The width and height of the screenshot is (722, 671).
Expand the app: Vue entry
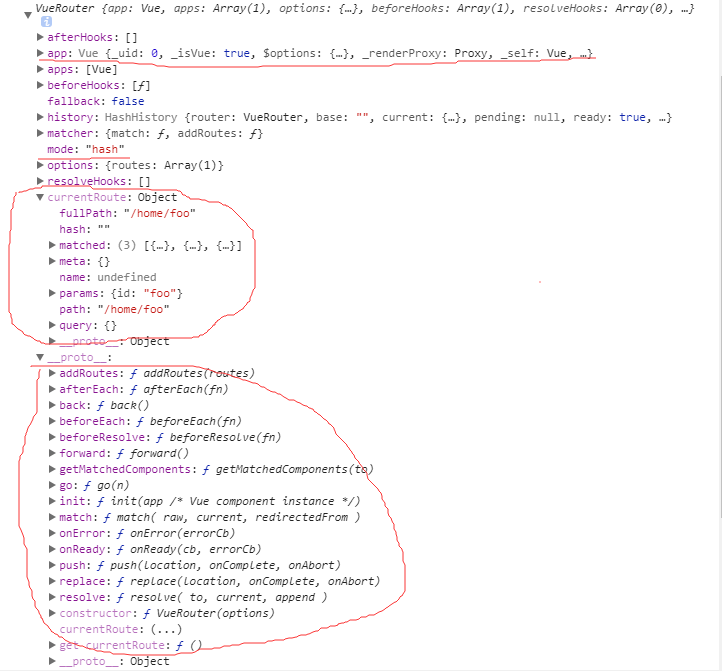[40, 53]
